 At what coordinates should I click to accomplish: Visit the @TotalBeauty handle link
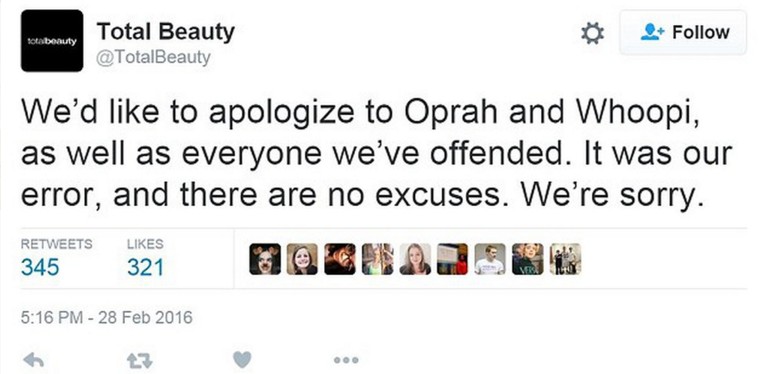(x=154, y=58)
